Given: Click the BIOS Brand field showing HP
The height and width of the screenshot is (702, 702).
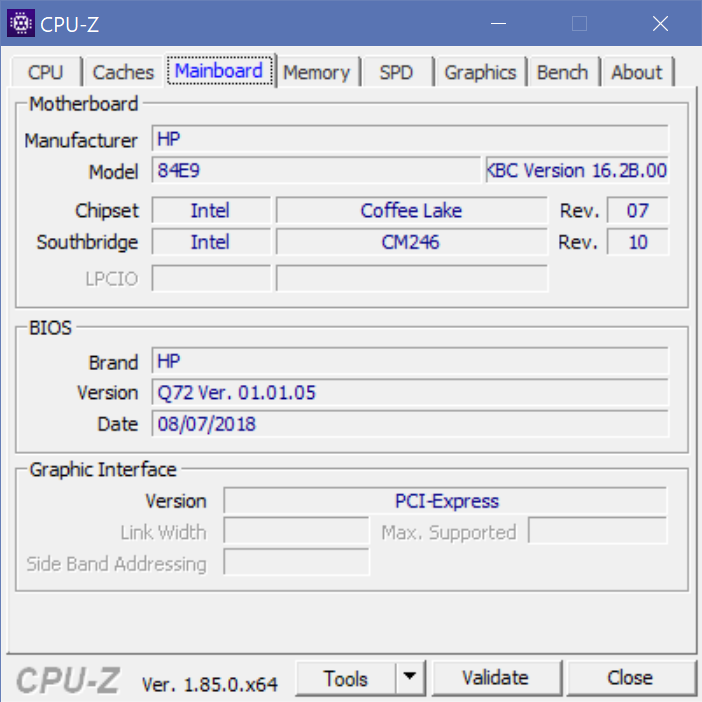Looking at the screenshot, I should tap(410, 361).
